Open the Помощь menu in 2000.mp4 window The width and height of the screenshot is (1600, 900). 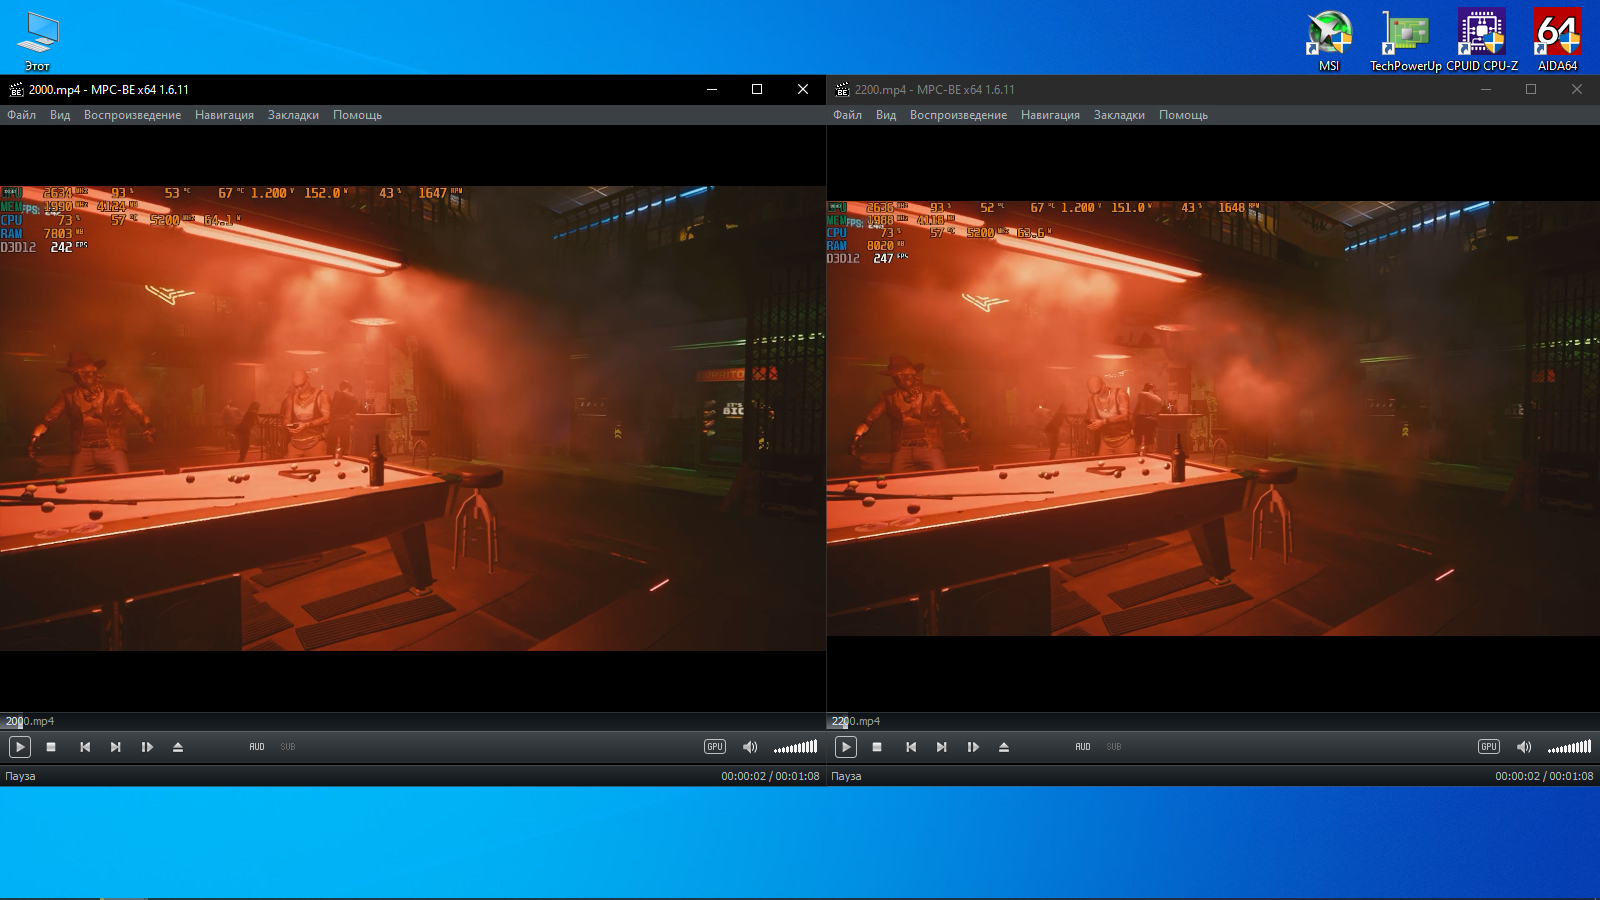[x=357, y=115]
